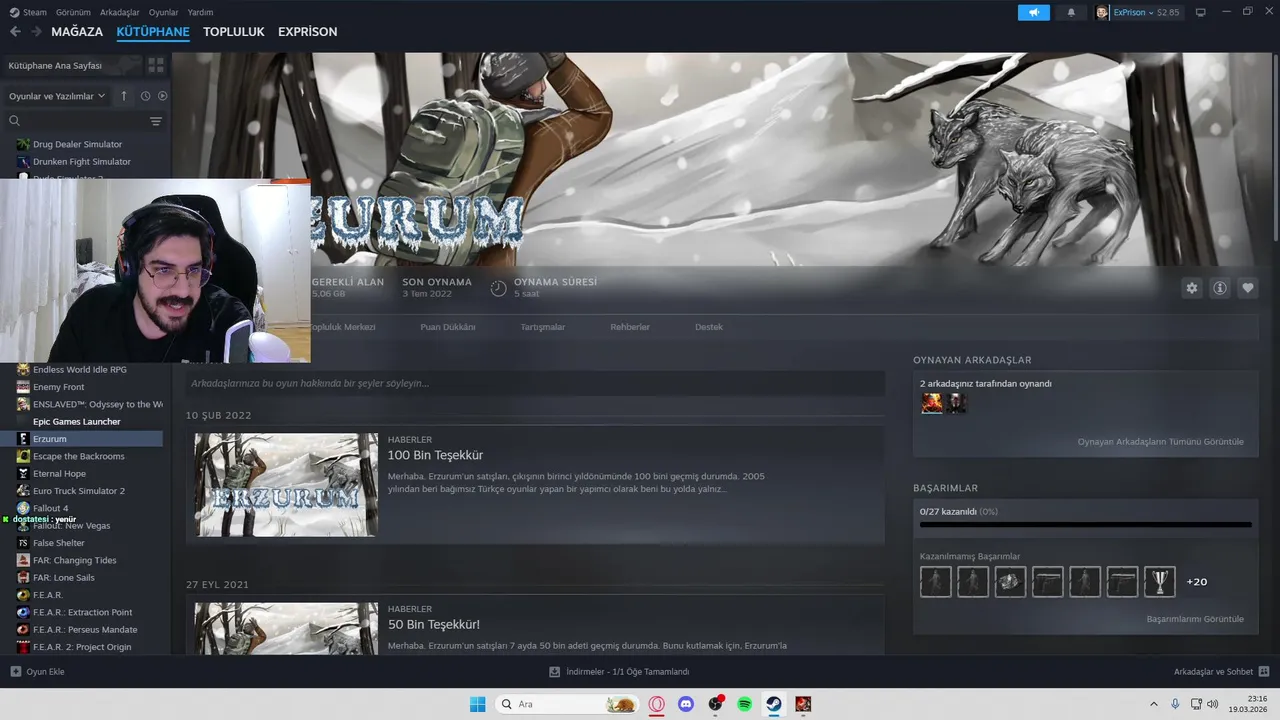The width and height of the screenshot is (1280, 720).
Task: Click Kütüphane Ana Sayfası button
Action: coord(71,65)
